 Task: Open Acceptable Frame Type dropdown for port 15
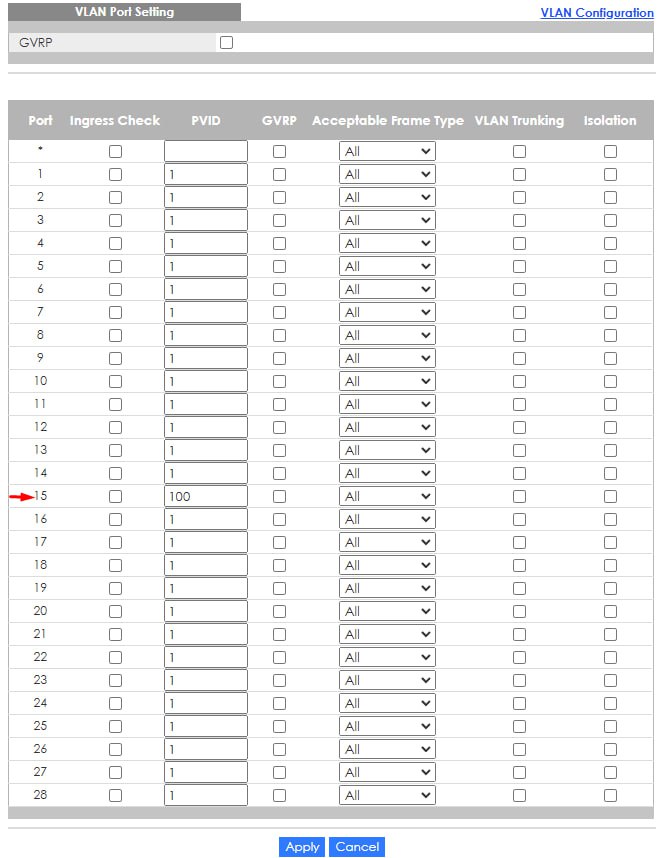[x=387, y=496]
